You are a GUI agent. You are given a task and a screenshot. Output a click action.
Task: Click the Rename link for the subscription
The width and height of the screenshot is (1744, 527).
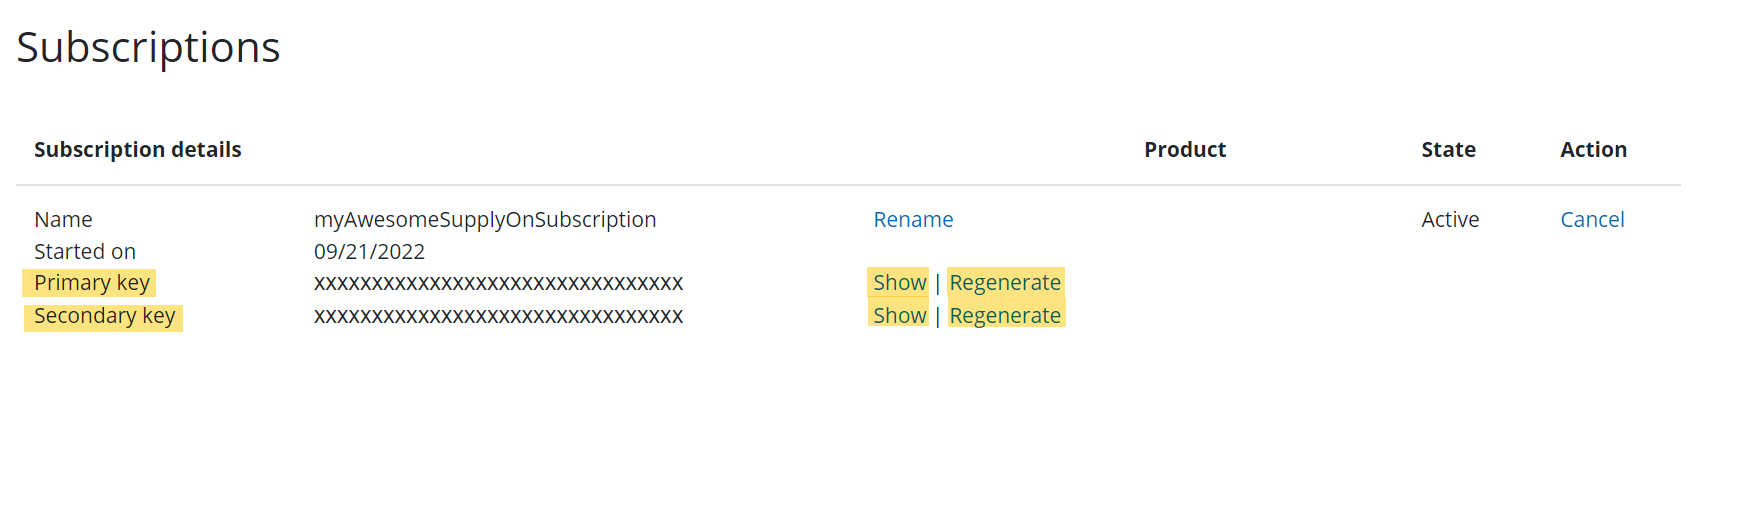[x=913, y=220]
